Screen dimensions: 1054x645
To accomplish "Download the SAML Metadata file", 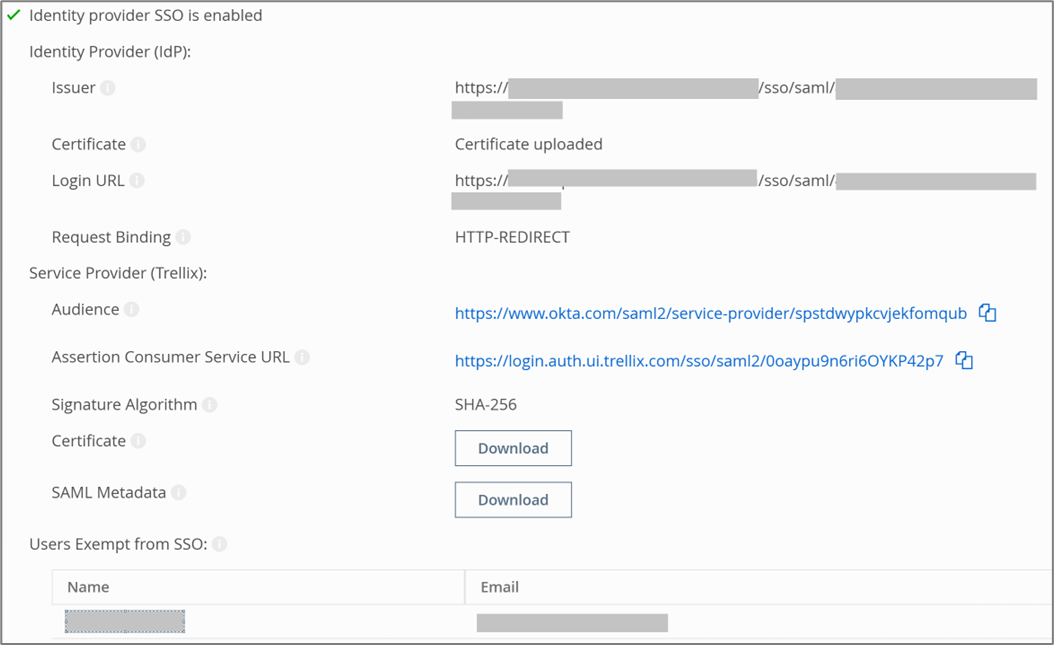I will coord(513,500).
